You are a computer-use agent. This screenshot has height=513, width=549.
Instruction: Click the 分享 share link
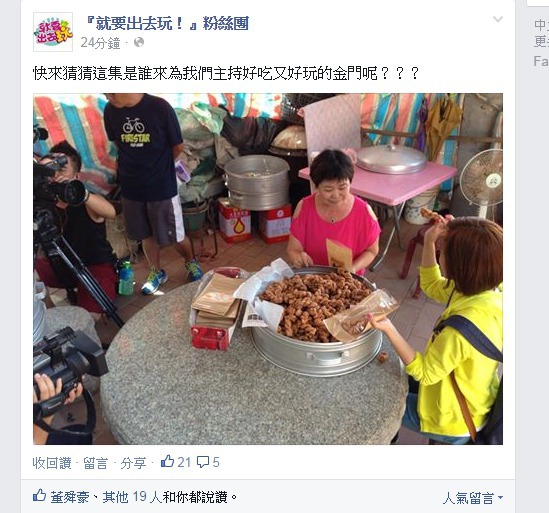[x=133, y=463]
